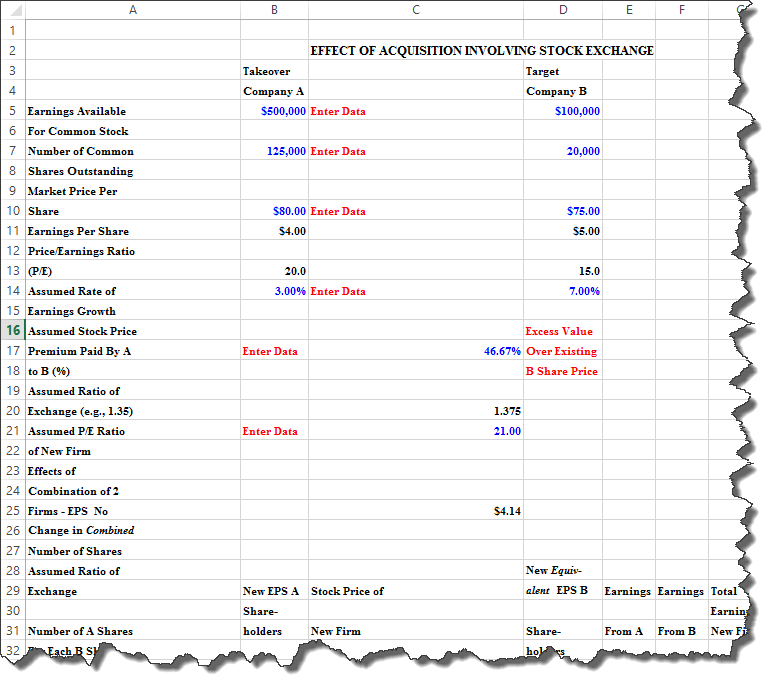Select column B header
The width and height of the screenshot is (776, 689).
pyautogui.click(x=274, y=10)
